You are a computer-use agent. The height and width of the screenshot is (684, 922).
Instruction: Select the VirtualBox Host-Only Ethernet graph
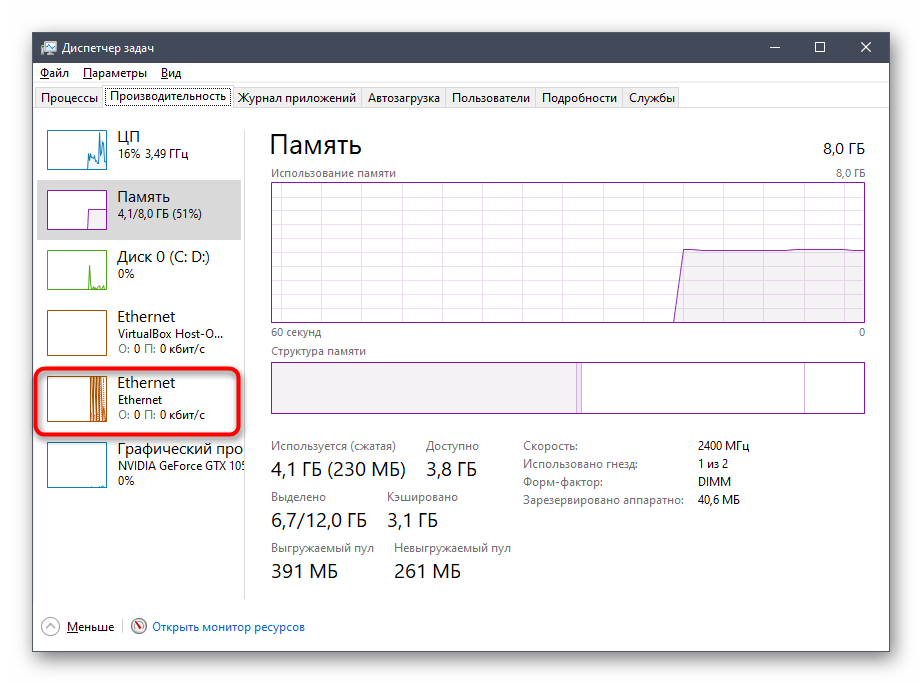point(77,332)
